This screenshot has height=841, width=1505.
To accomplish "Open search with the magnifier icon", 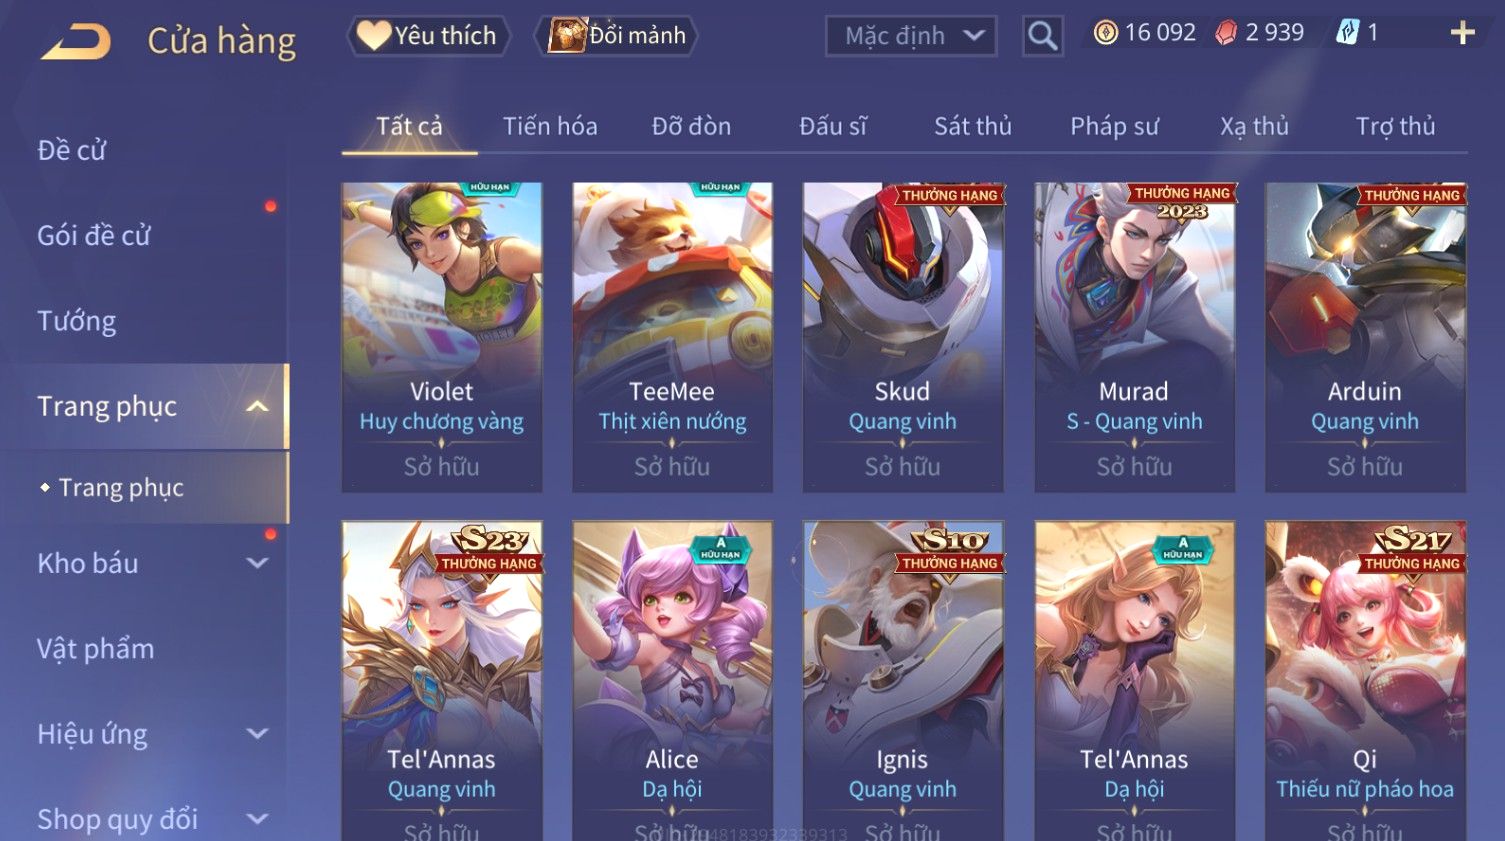I will point(1042,37).
